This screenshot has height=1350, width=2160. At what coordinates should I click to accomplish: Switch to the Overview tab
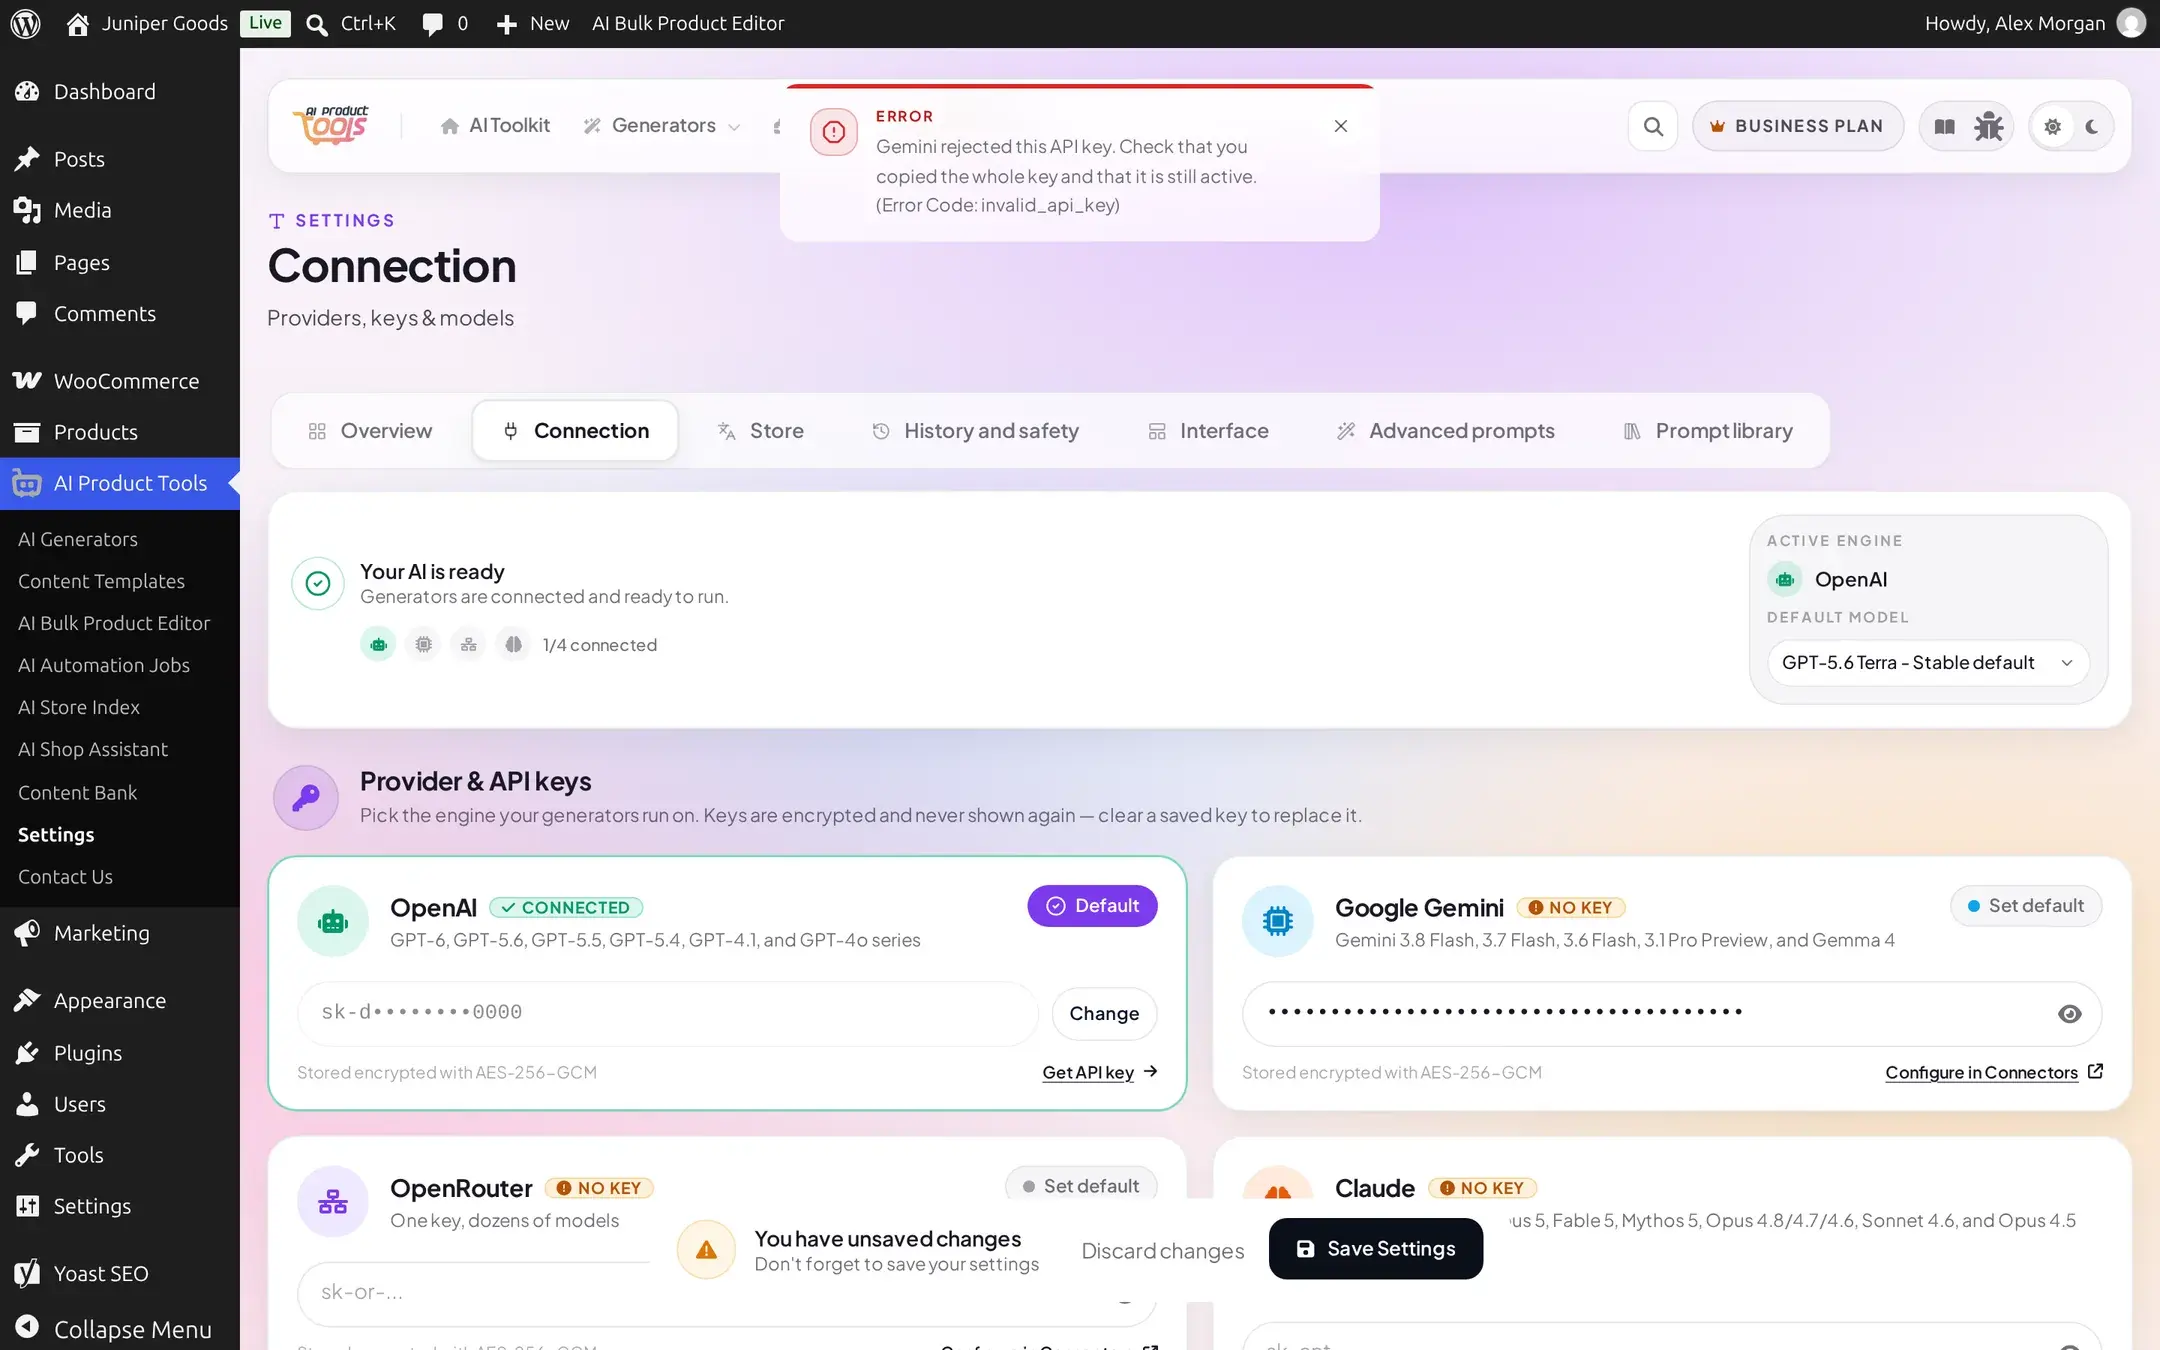(371, 431)
